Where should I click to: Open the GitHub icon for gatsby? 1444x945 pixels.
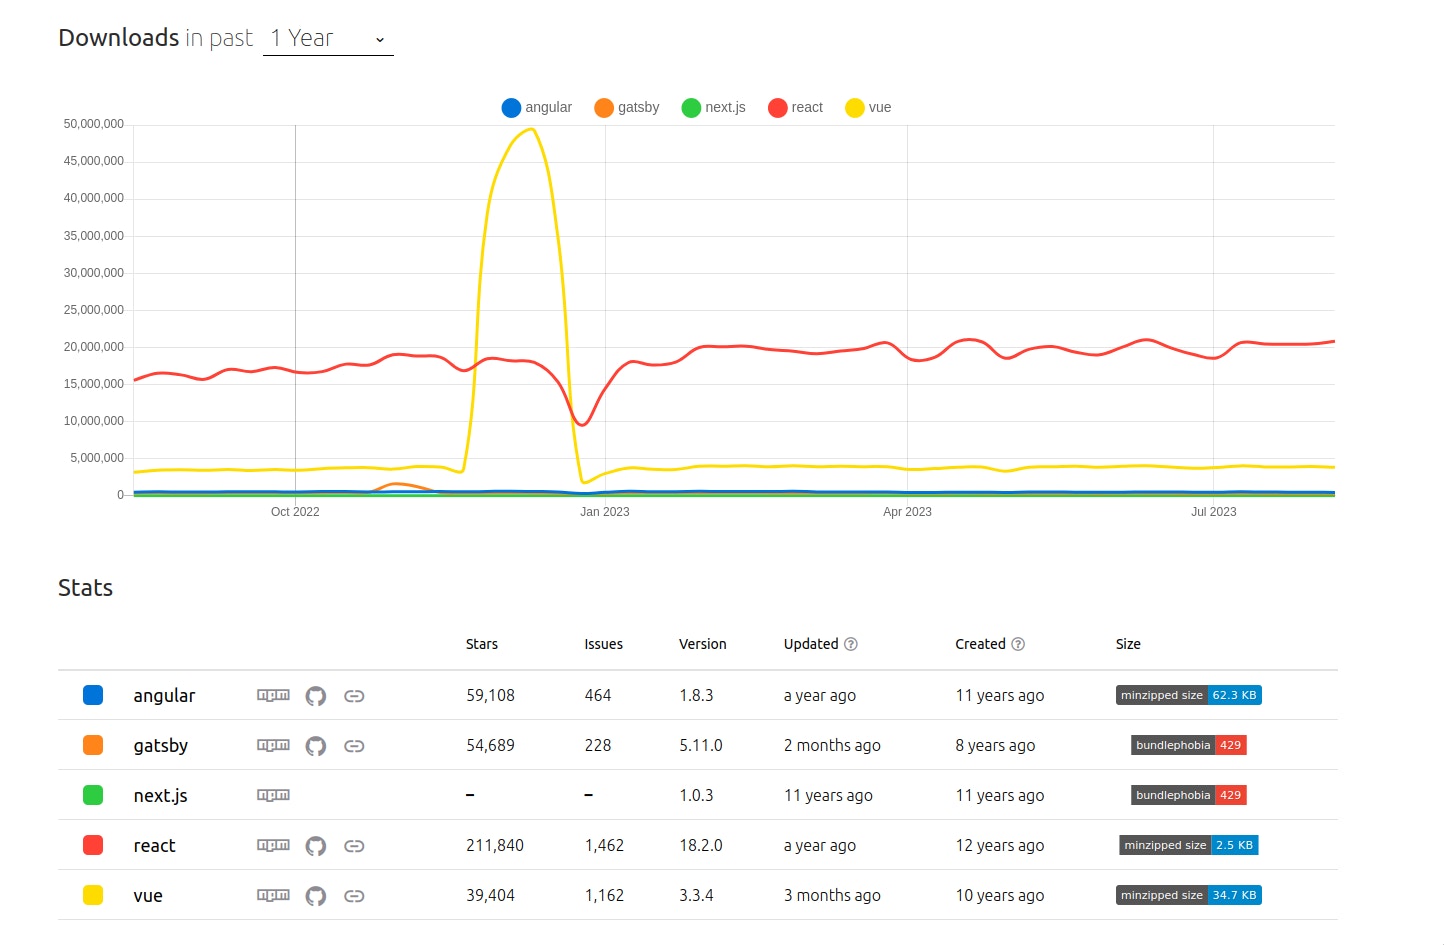(x=316, y=745)
